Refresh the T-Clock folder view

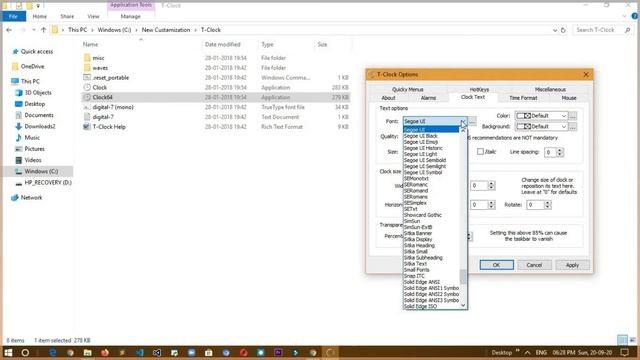point(563,30)
